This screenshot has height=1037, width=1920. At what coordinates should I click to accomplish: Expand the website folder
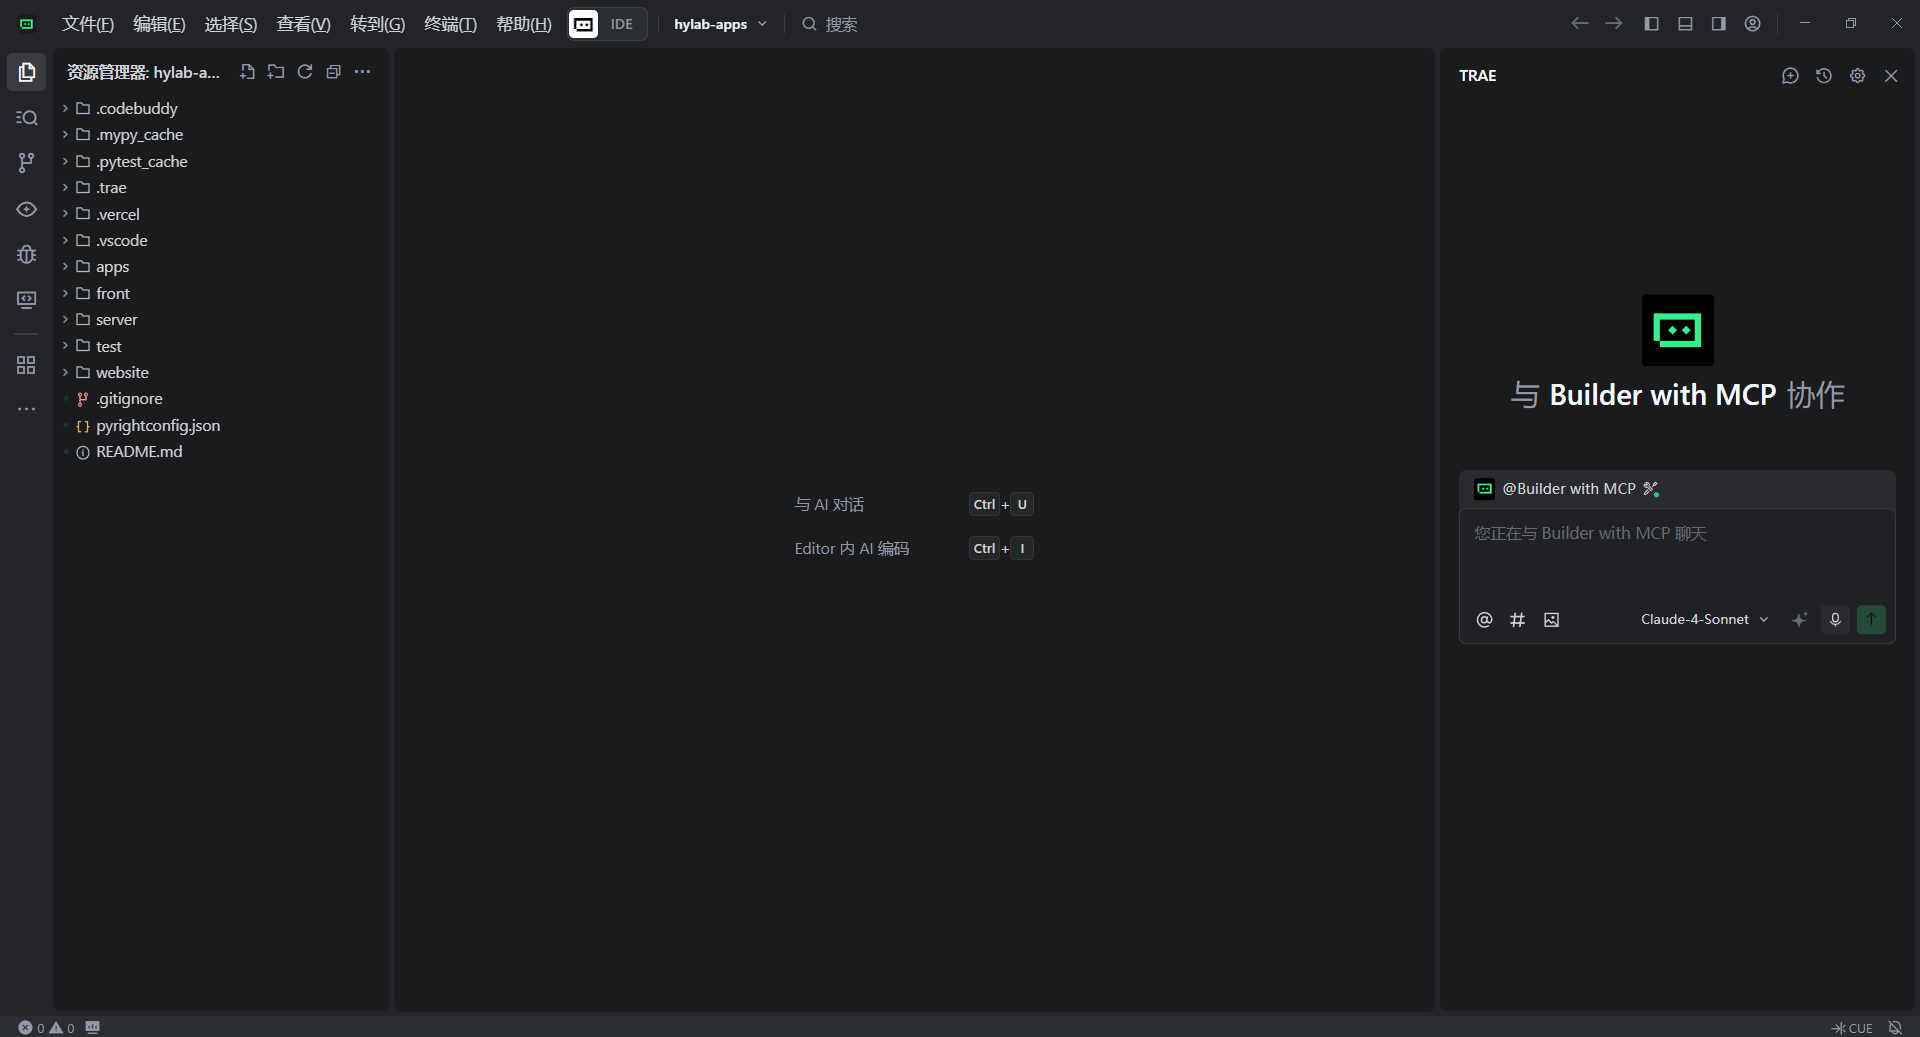220,373
